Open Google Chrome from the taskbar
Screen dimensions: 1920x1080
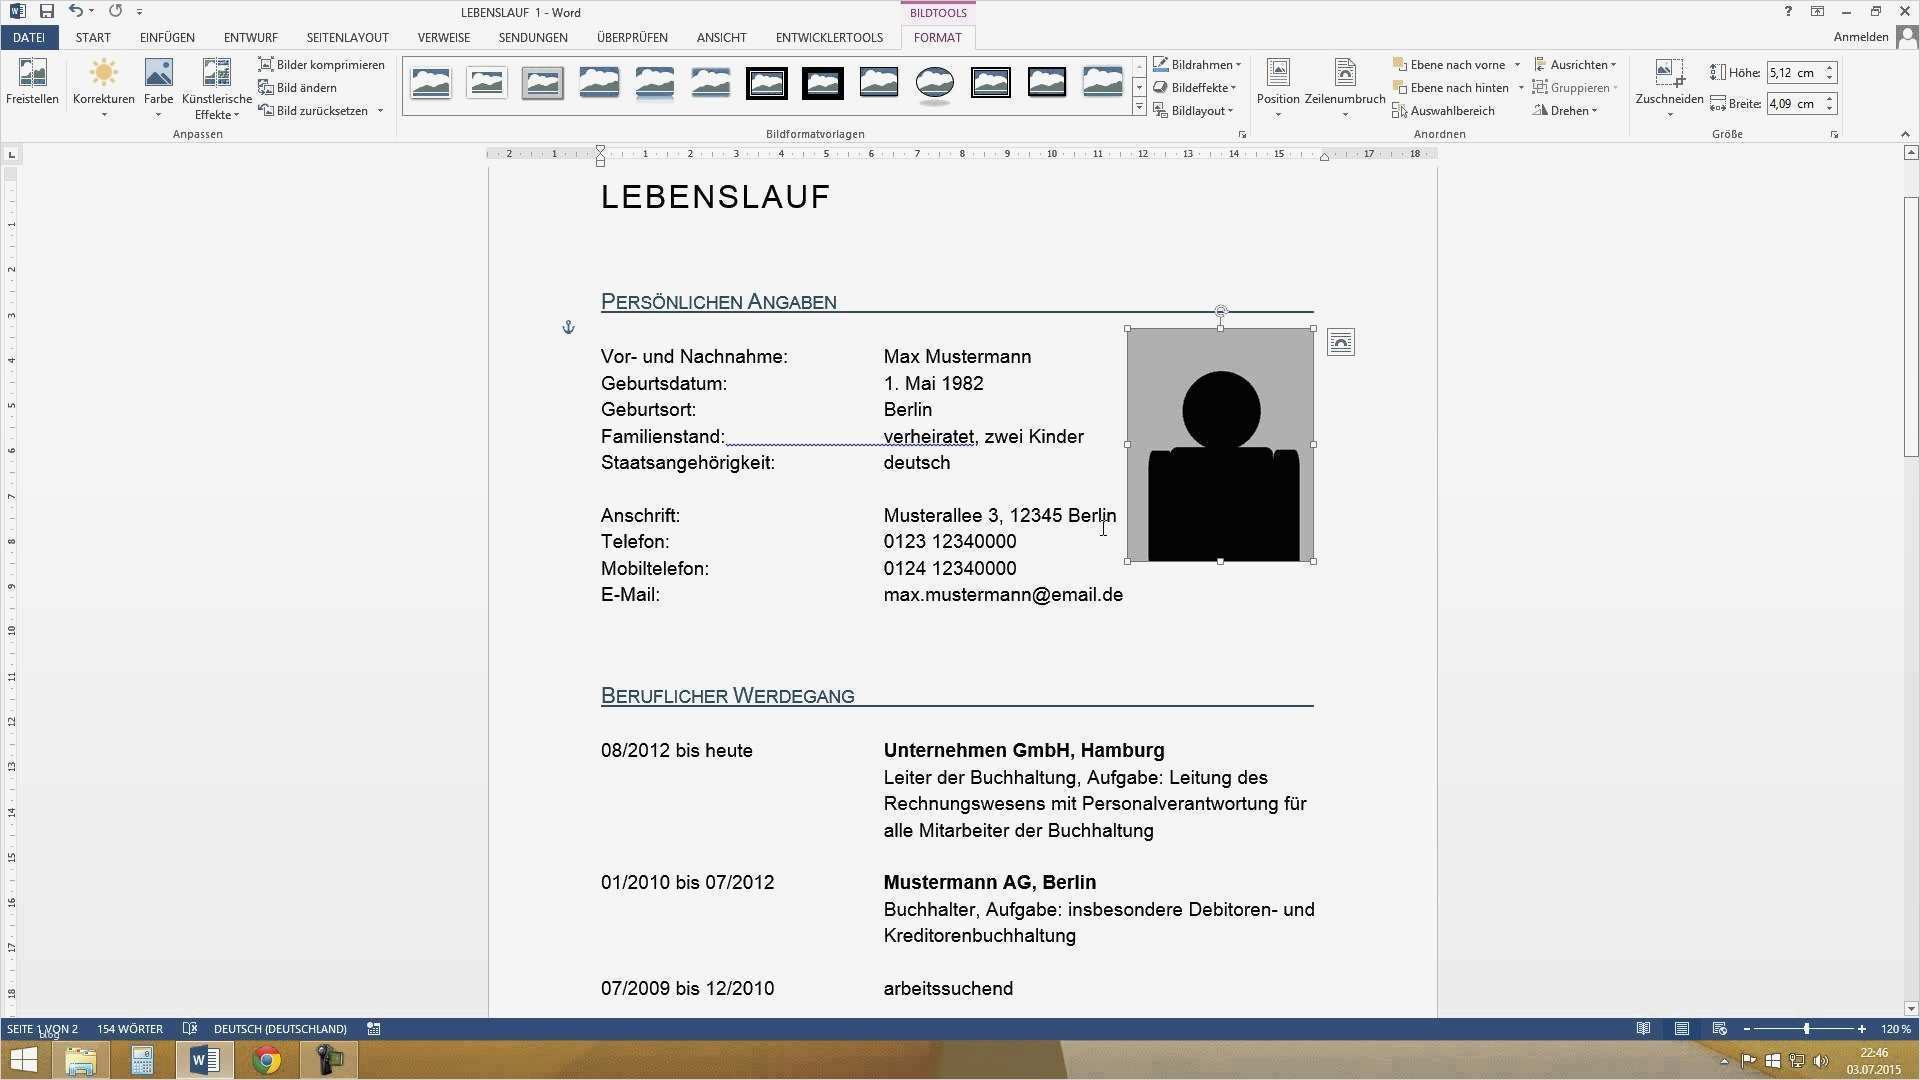point(266,1059)
